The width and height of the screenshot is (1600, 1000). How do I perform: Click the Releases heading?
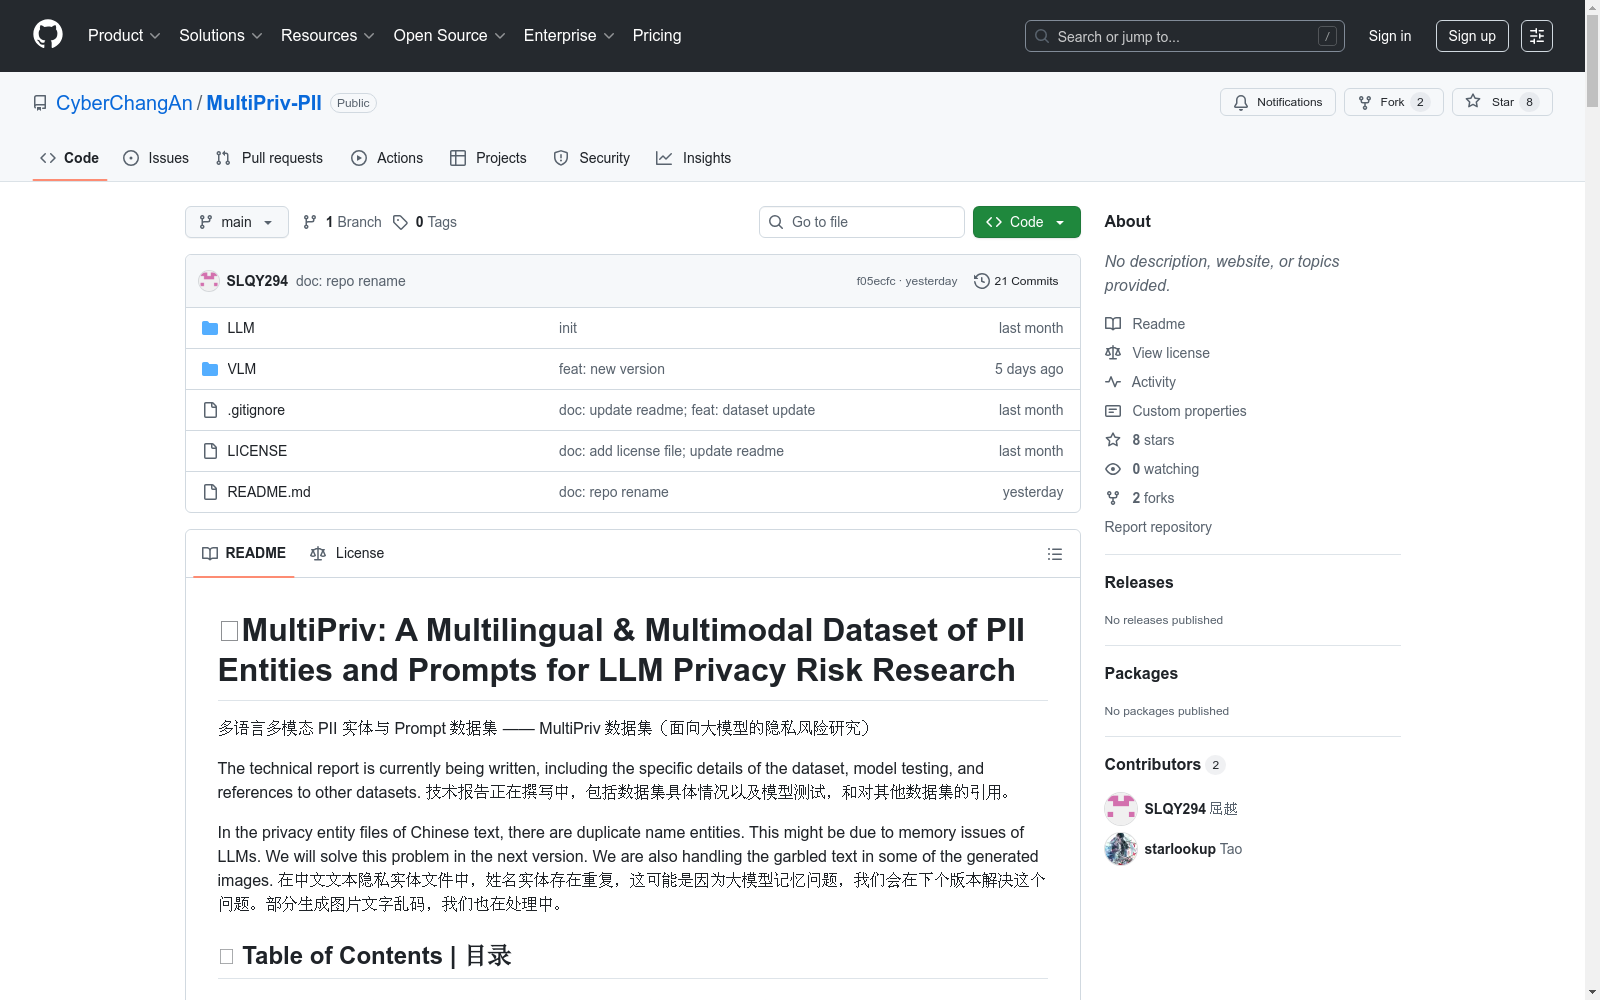[1139, 583]
